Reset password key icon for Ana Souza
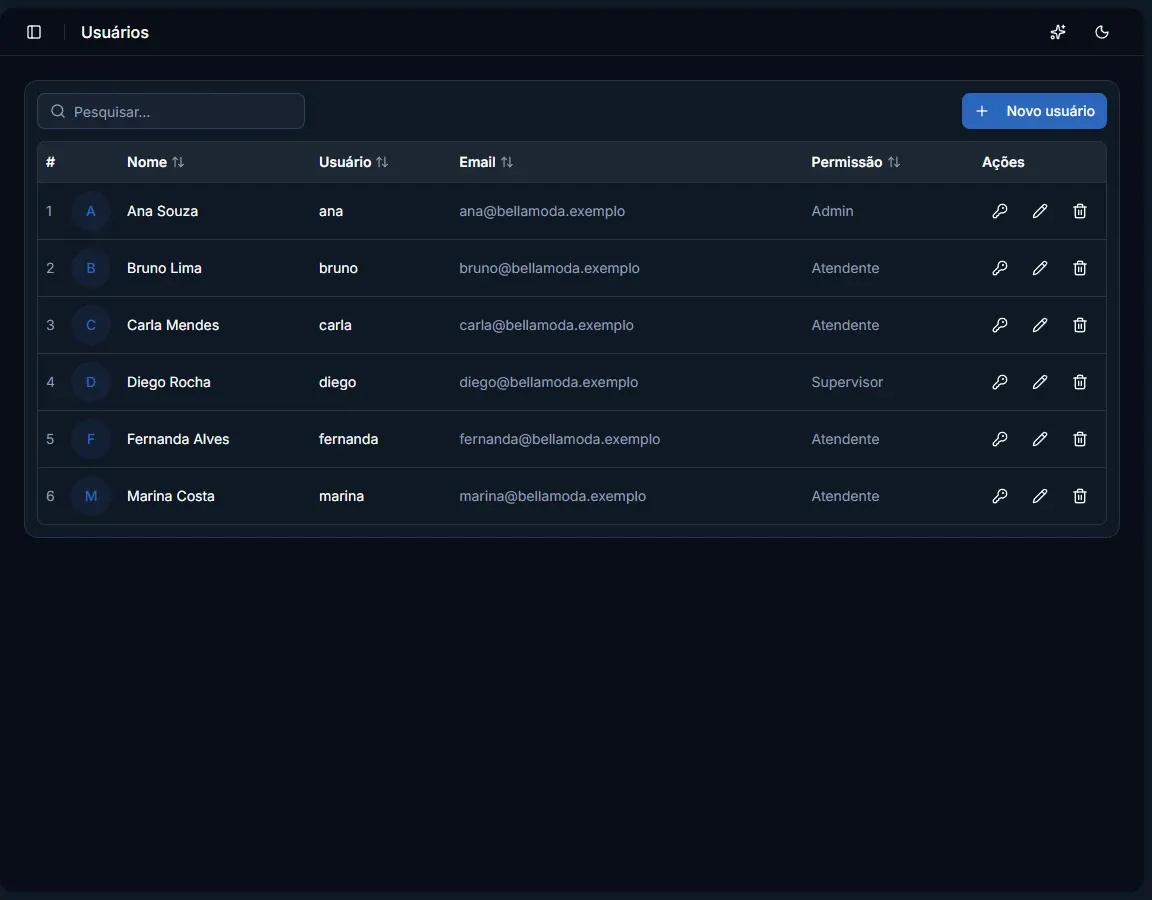1152x900 pixels. click(999, 211)
